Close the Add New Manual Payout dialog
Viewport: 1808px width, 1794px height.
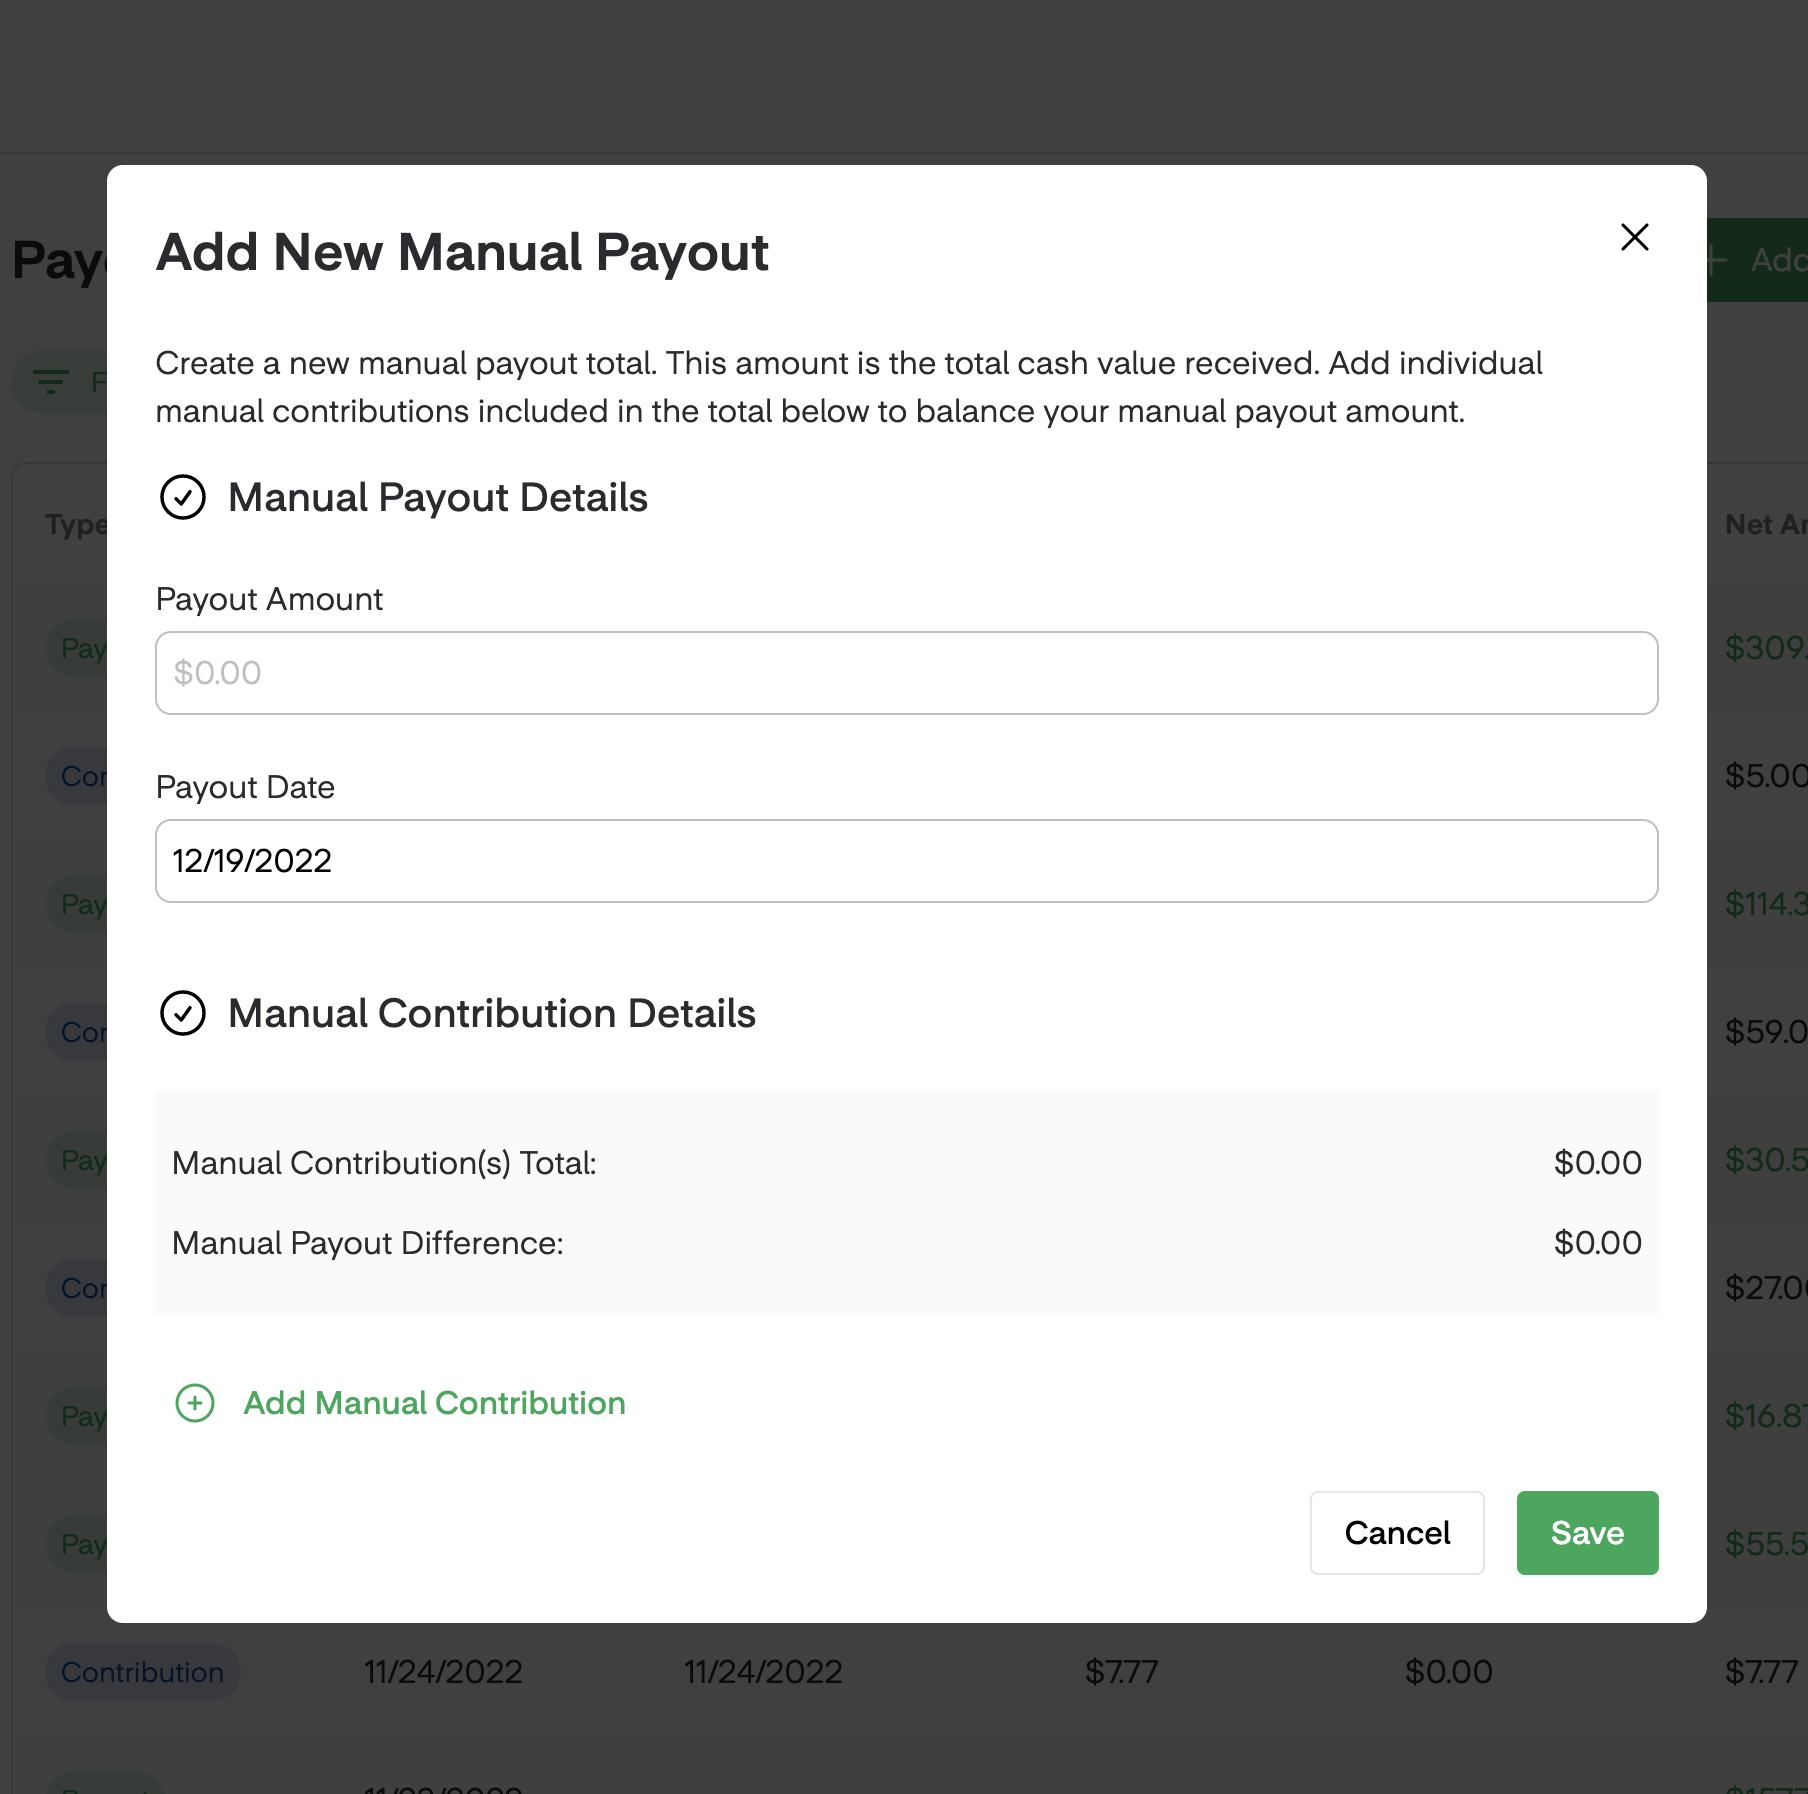click(1634, 238)
